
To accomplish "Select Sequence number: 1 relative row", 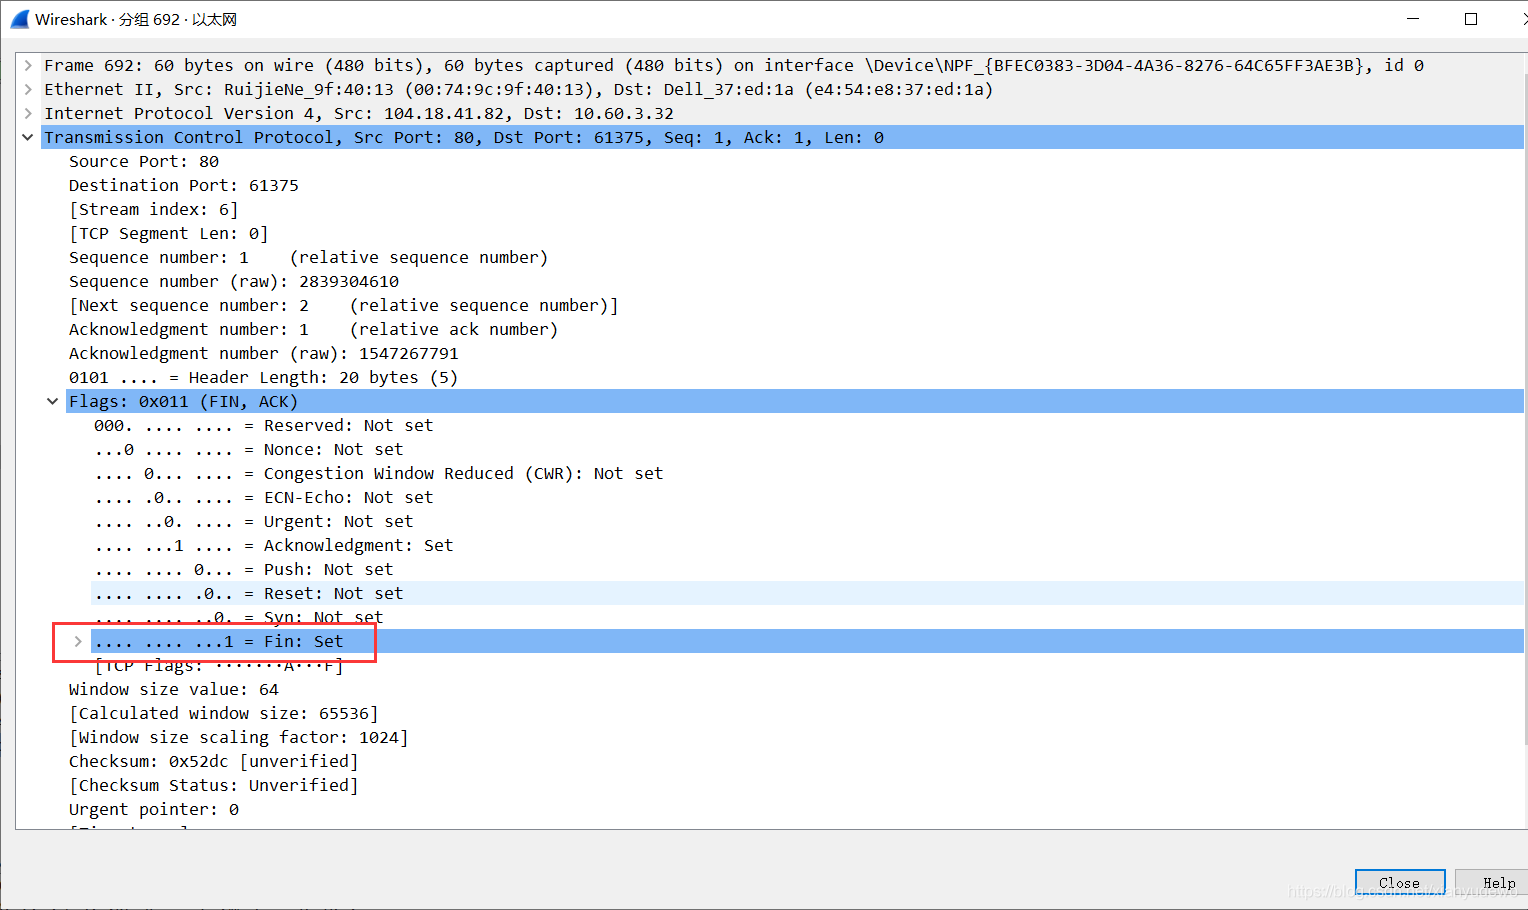I will (x=308, y=257).
